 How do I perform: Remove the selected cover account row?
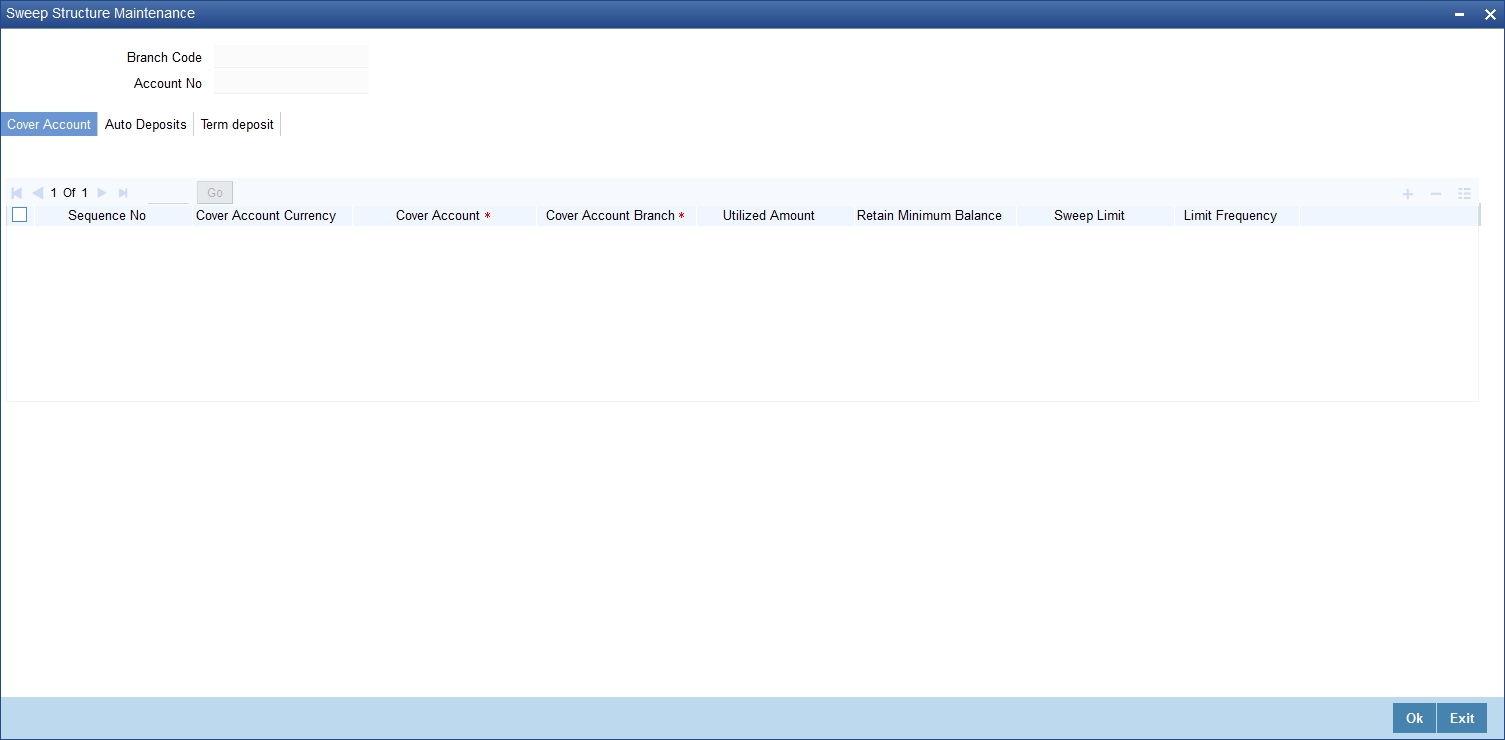pyautogui.click(x=1435, y=192)
